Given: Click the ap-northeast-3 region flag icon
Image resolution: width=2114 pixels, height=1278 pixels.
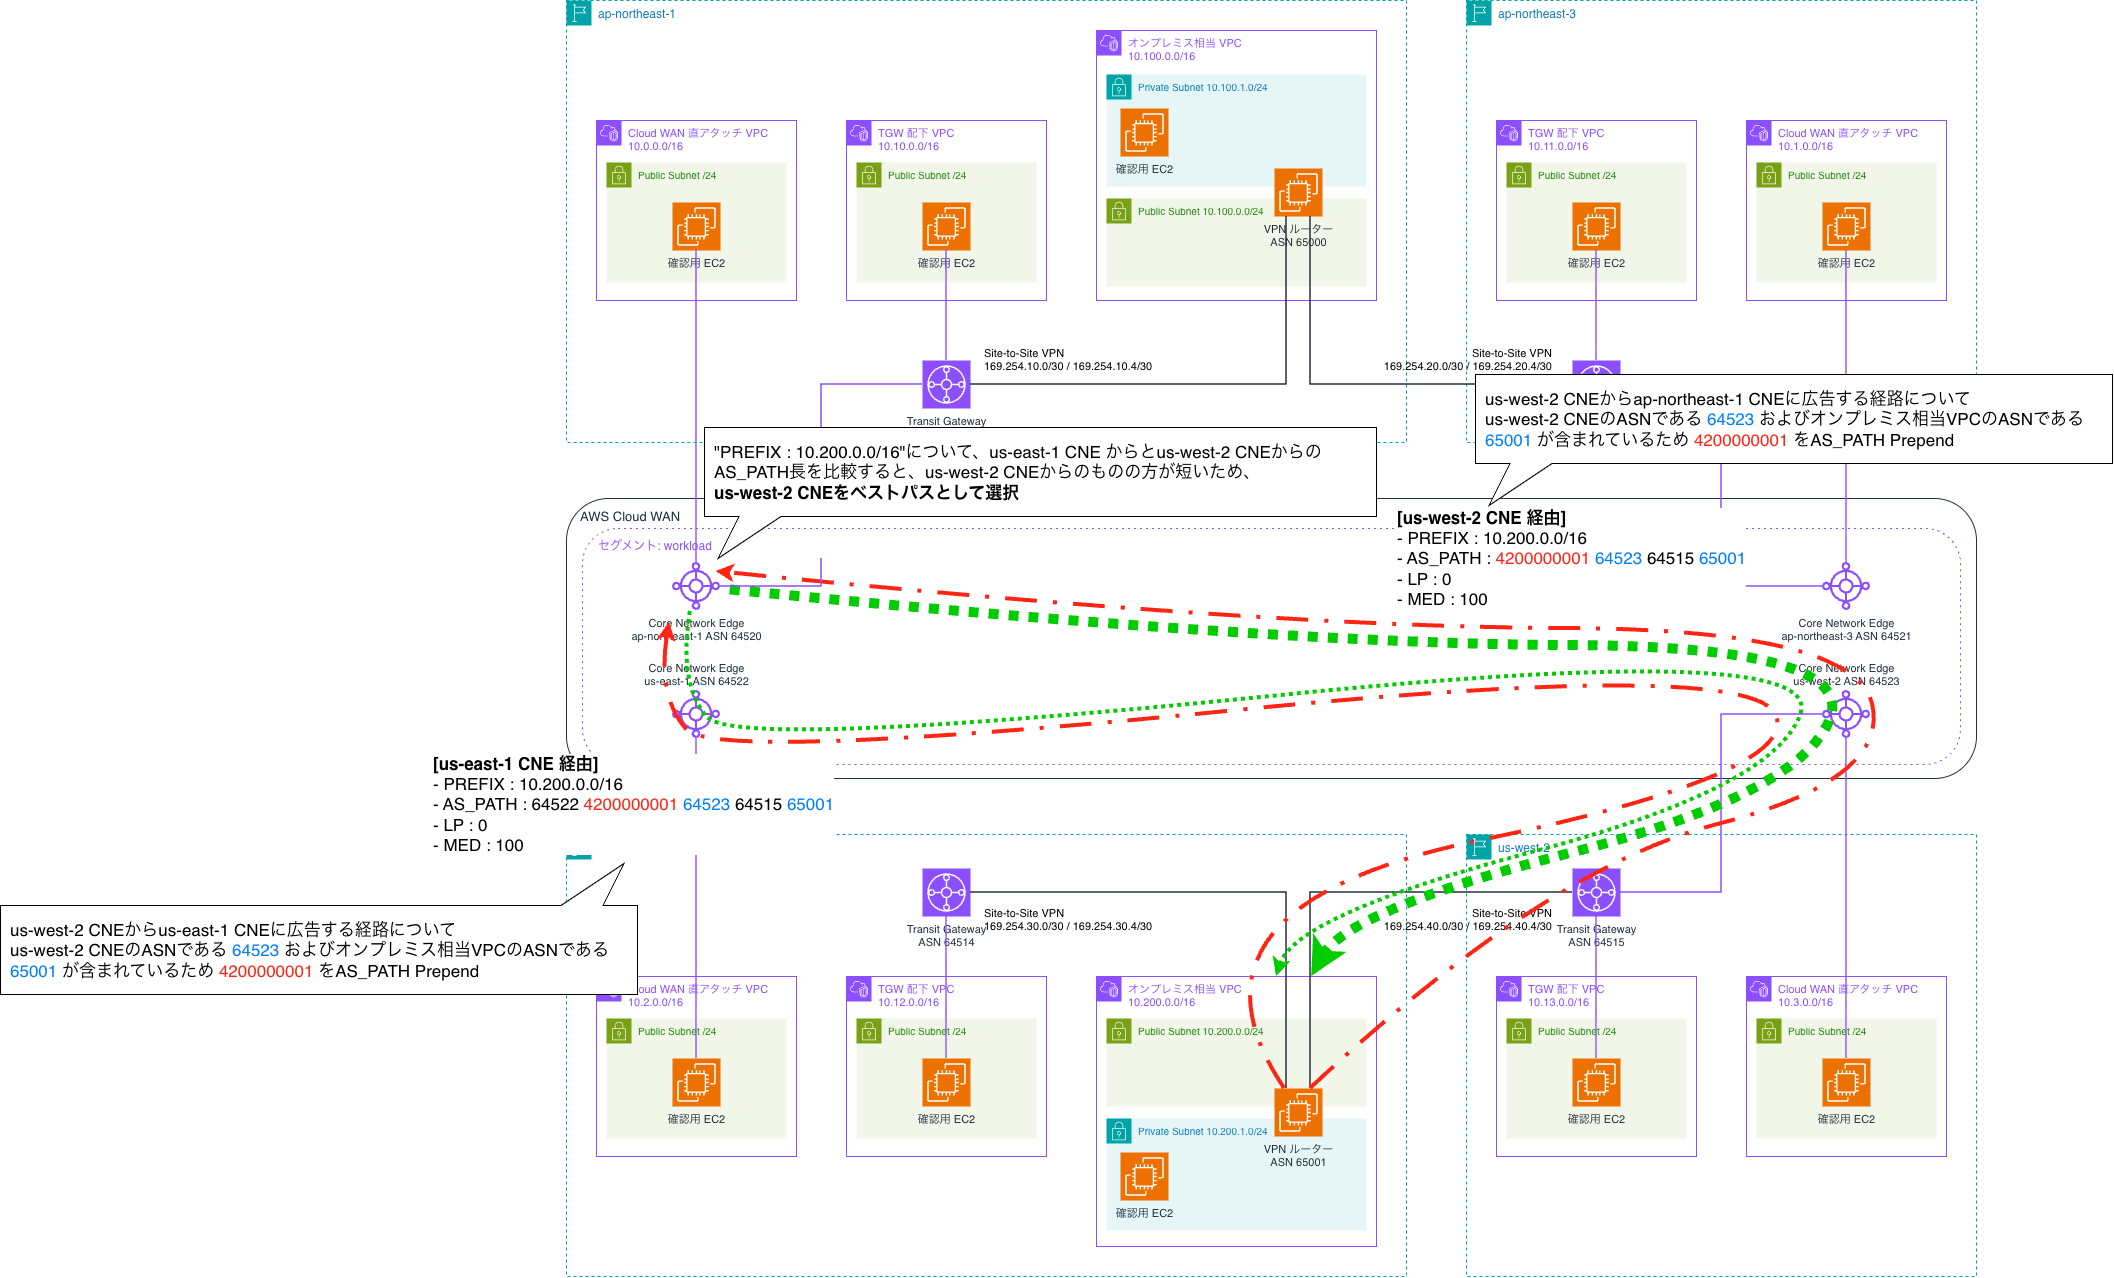Looking at the screenshot, I should (x=1479, y=13).
